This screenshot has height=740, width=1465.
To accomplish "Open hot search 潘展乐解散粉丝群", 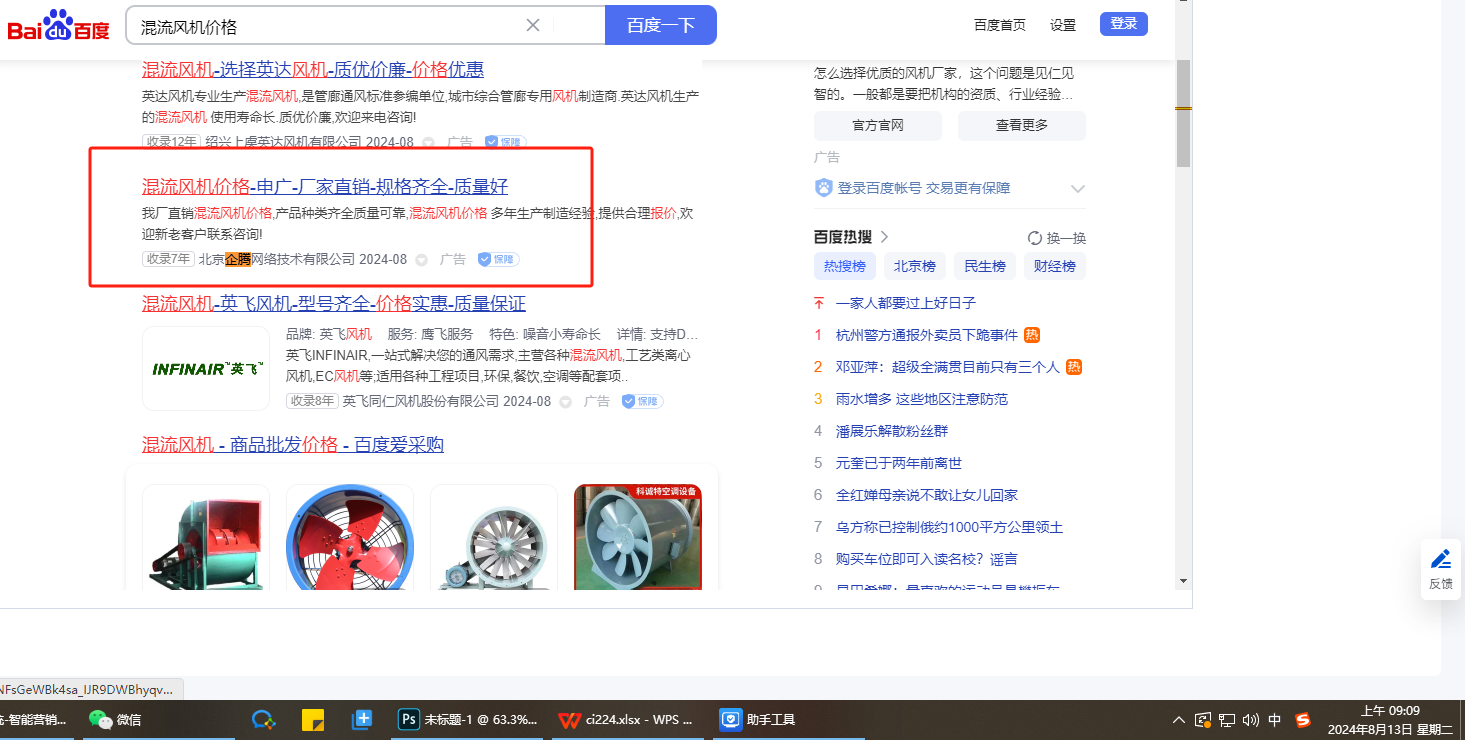I will 892,431.
